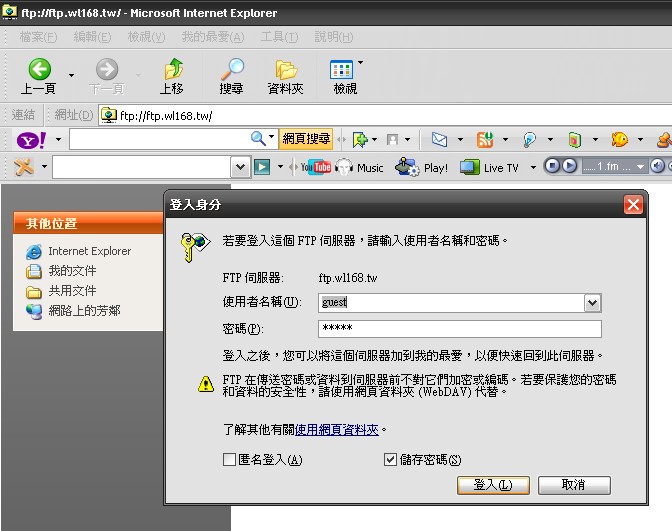Expand the username (使用者名稱) dropdown arrow
Image resolution: width=672 pixels, height=531 pixels.
coord(592,302)
